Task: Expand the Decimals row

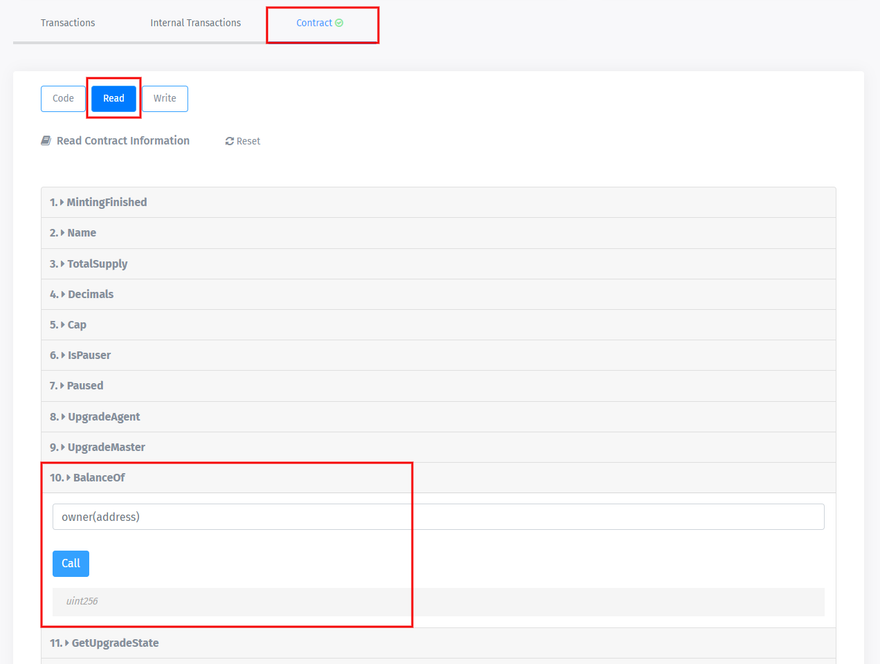Action: pyautogui.click(x=90, y=295)
